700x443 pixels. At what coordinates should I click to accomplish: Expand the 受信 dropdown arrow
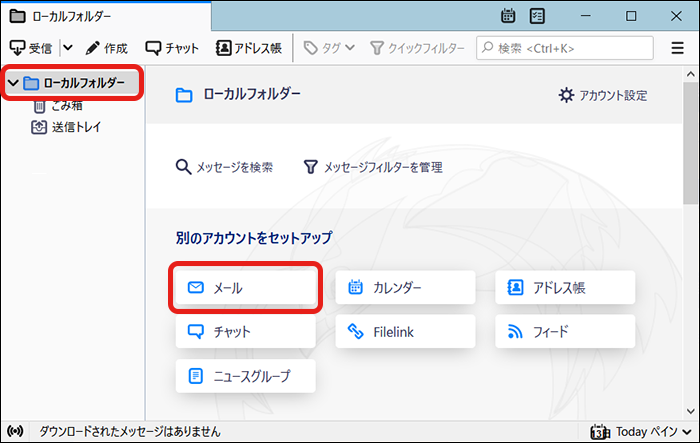[68, 47]
